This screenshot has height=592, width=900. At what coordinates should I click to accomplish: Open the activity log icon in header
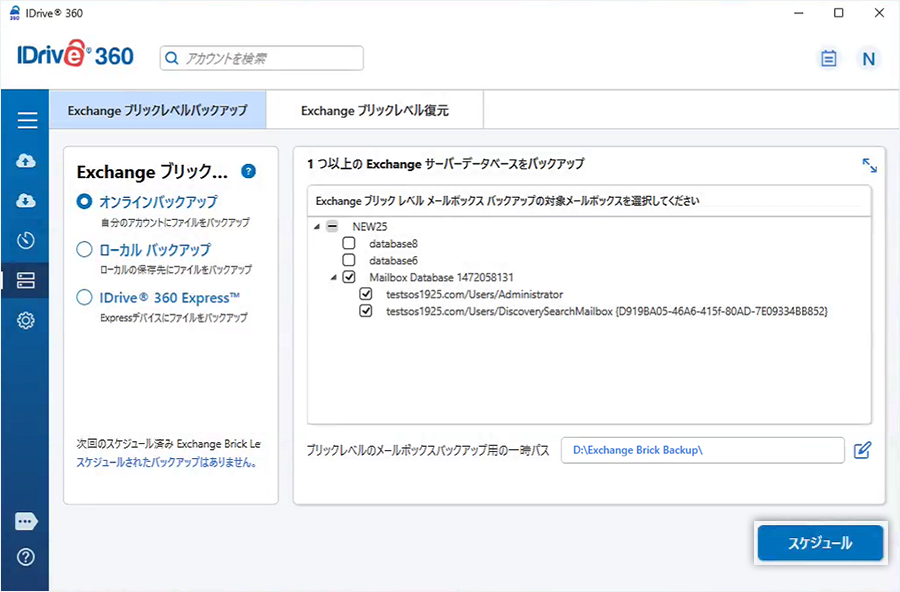point(828,59)
